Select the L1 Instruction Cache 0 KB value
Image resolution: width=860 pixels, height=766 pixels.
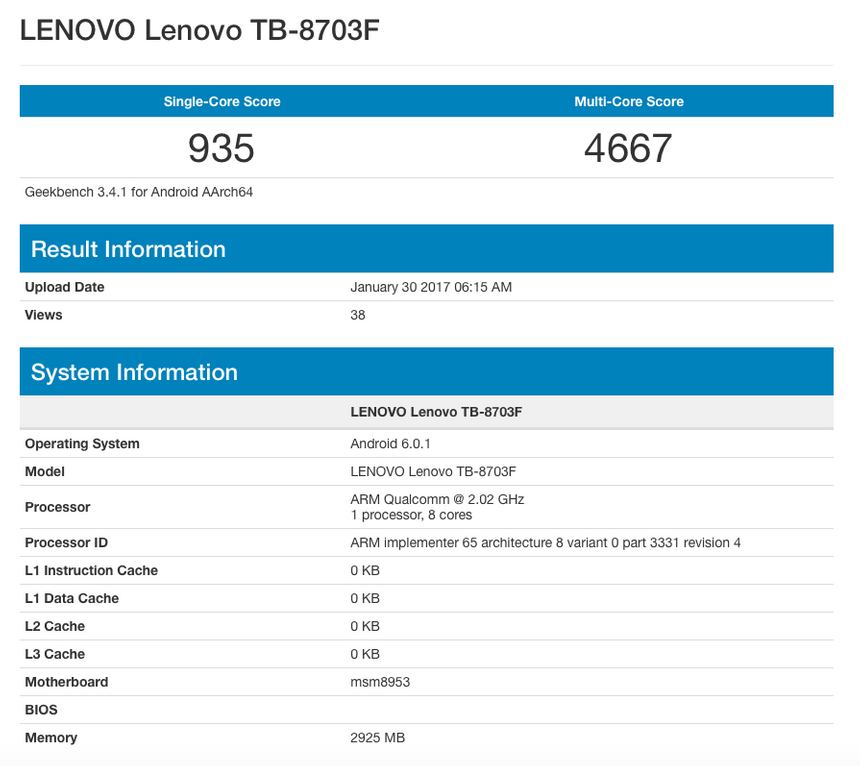pos(365,570)
